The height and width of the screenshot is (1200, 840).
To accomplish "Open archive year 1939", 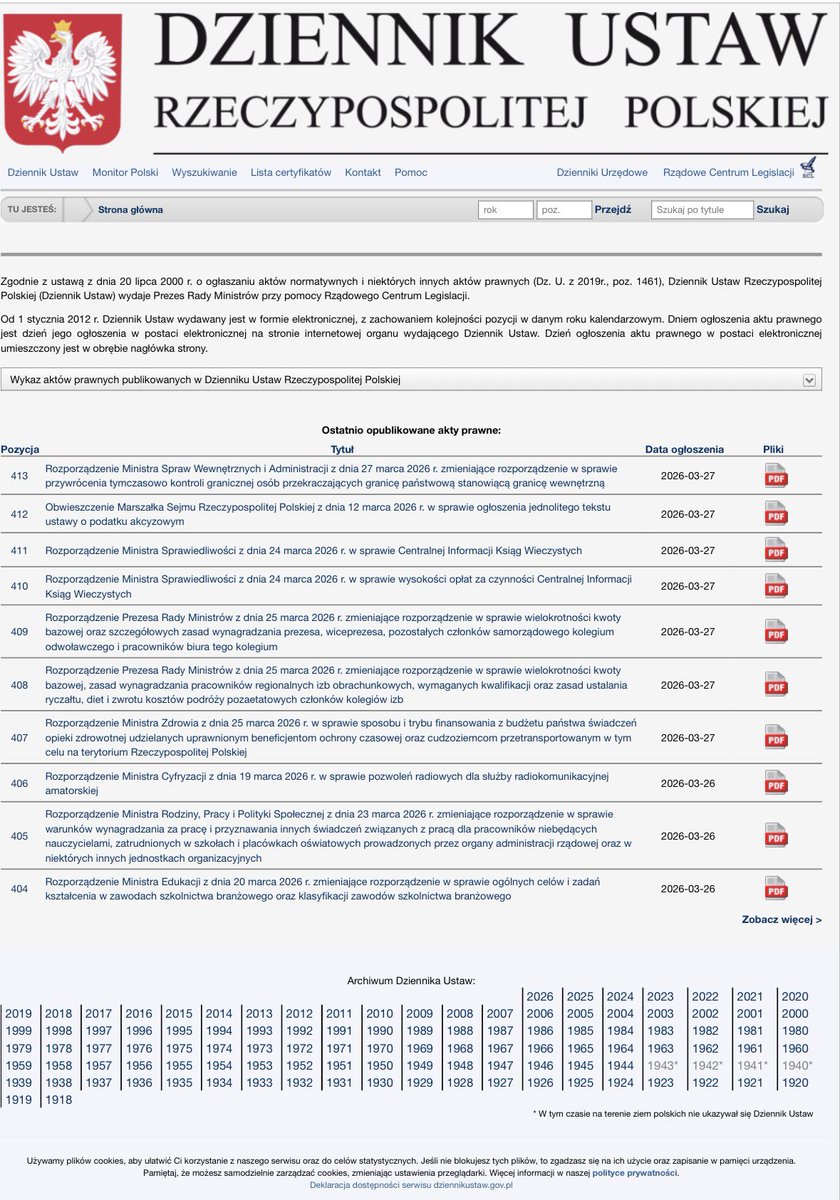I will [18, 1082].
